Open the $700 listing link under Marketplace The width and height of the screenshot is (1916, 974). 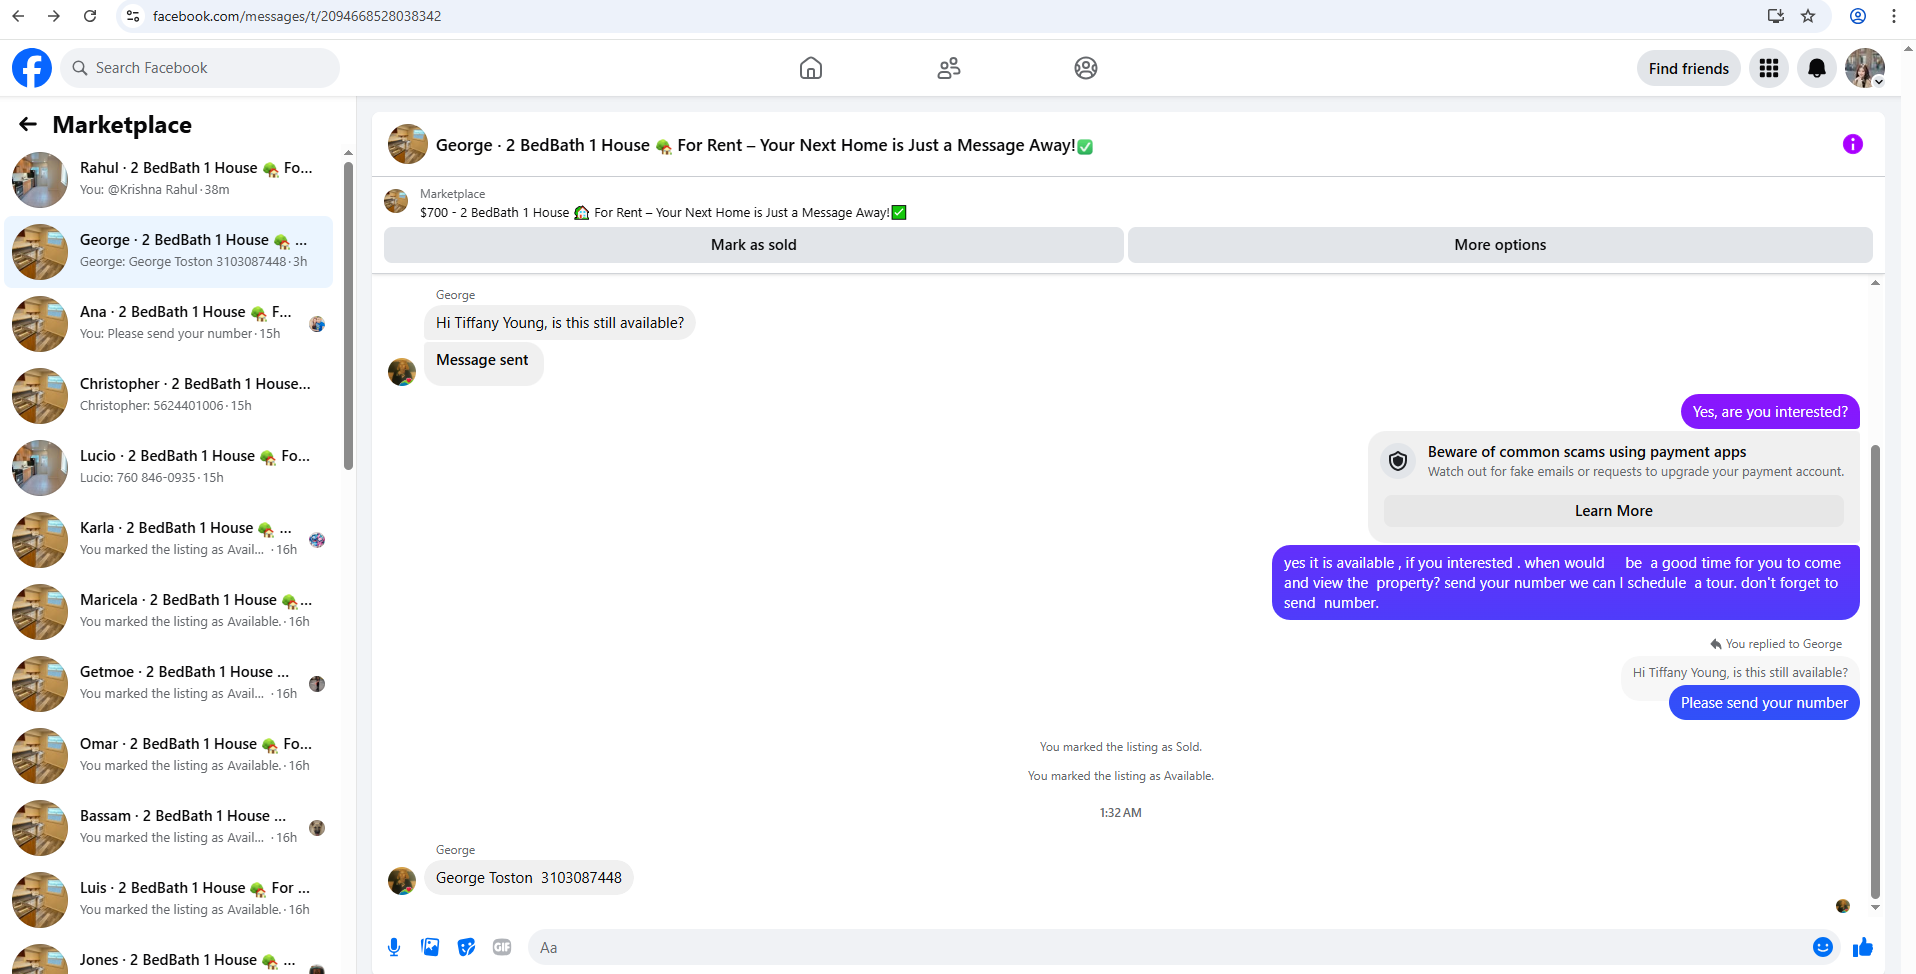tap(663, 213)
